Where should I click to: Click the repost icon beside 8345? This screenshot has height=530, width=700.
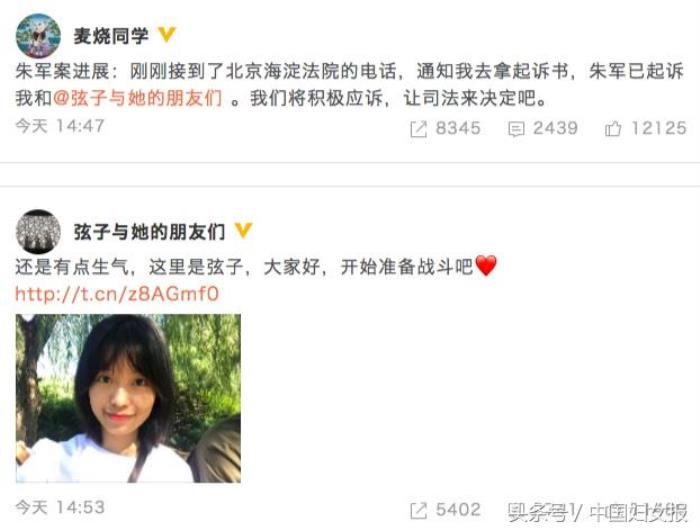418,129
